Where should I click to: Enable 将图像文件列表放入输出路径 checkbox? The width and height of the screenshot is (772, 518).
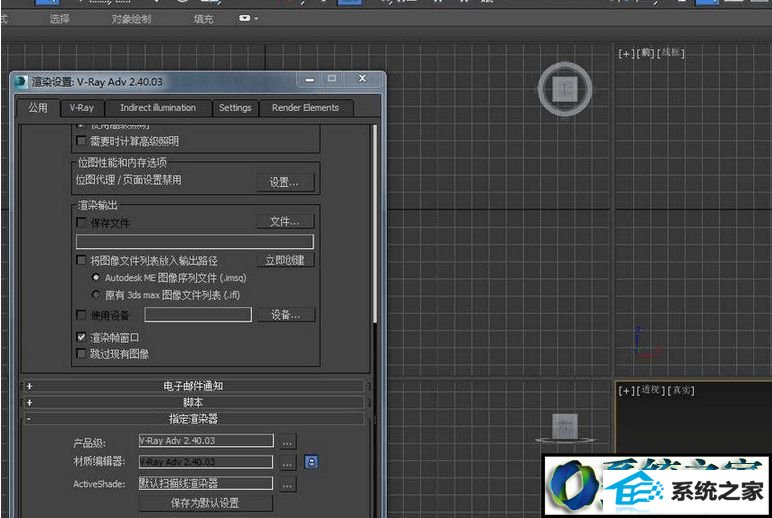82,260
